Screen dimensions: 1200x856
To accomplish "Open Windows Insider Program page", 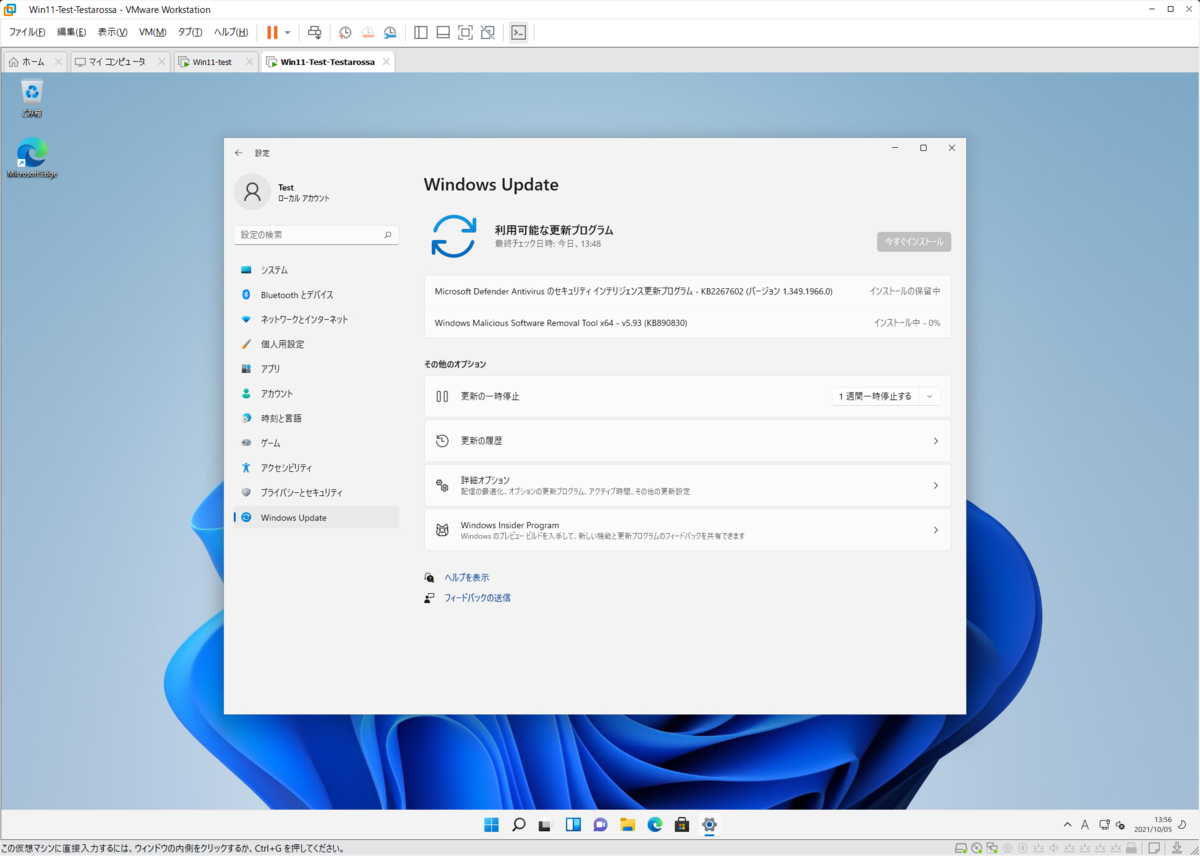I will [688, 530].
